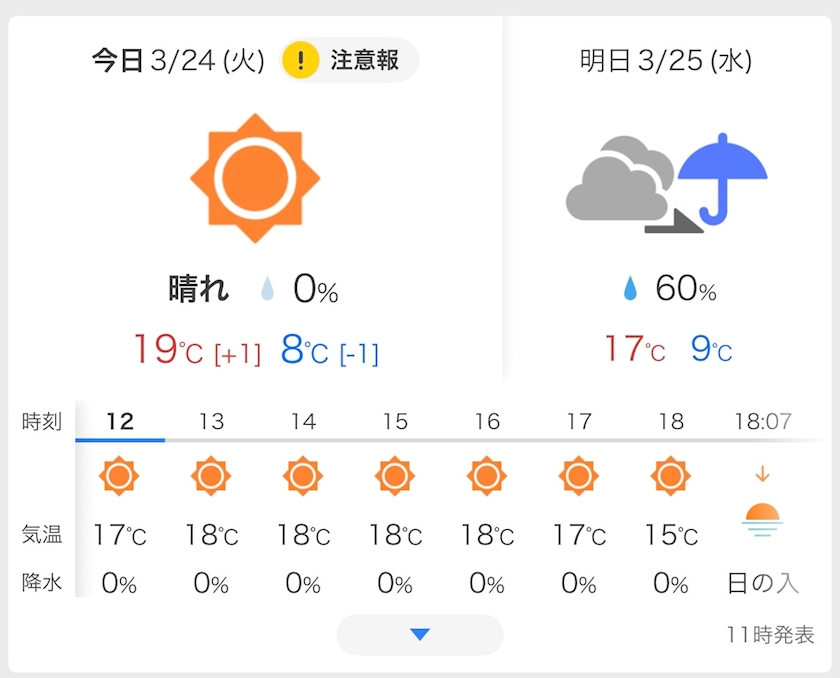
Task: Click the light raindrop icon beside 0%
Action: 268,290
